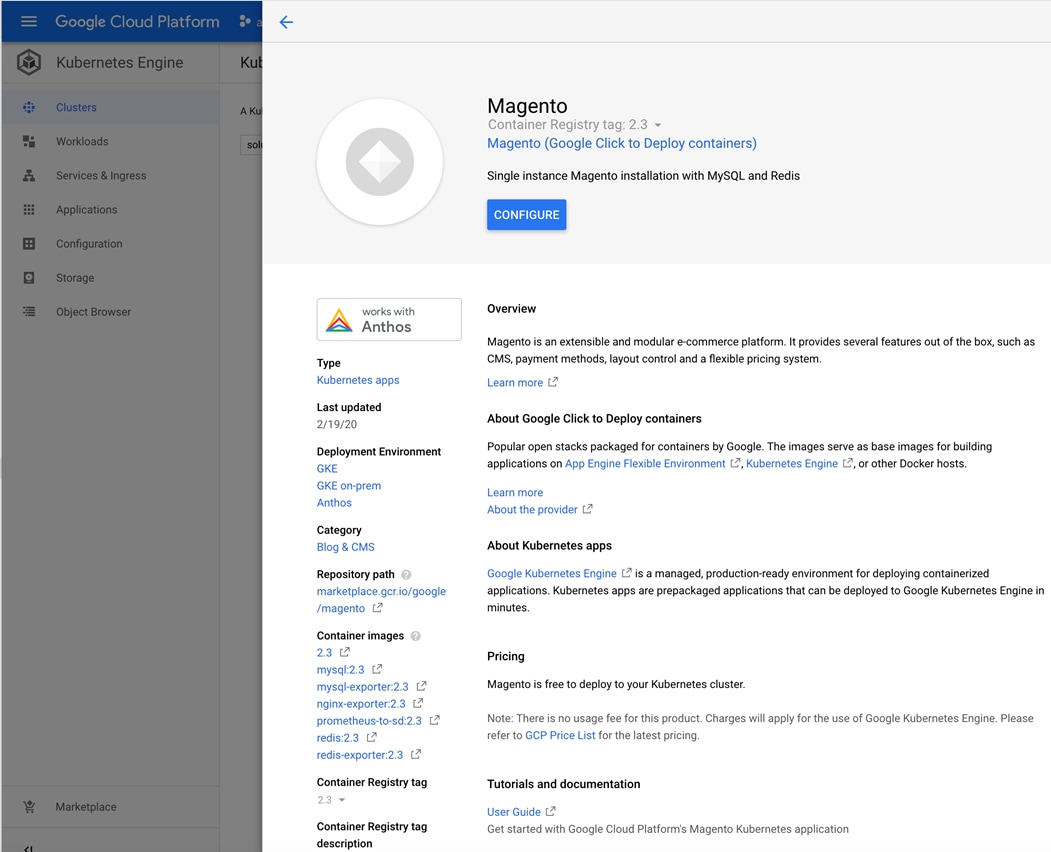1051x852 pixels.
Task: Open Marketplace from the sidebar
Action: coord(110,807)
